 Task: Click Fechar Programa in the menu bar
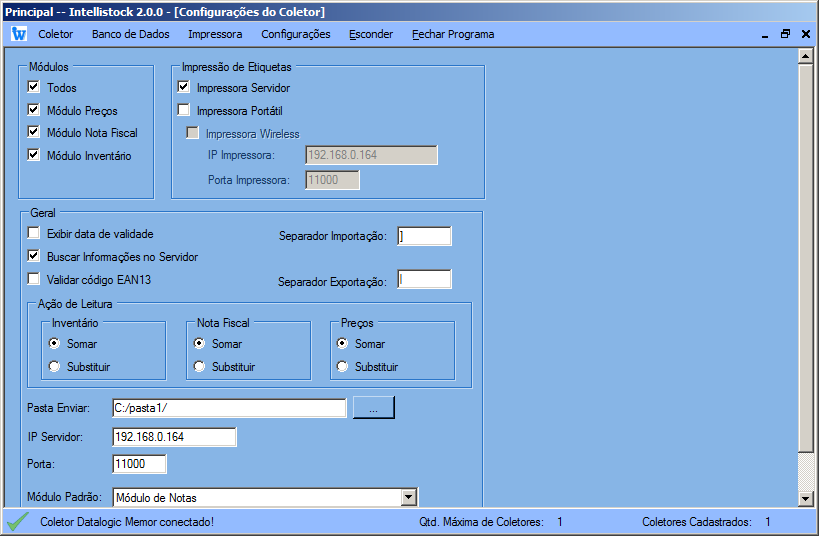tap(453, 34)
